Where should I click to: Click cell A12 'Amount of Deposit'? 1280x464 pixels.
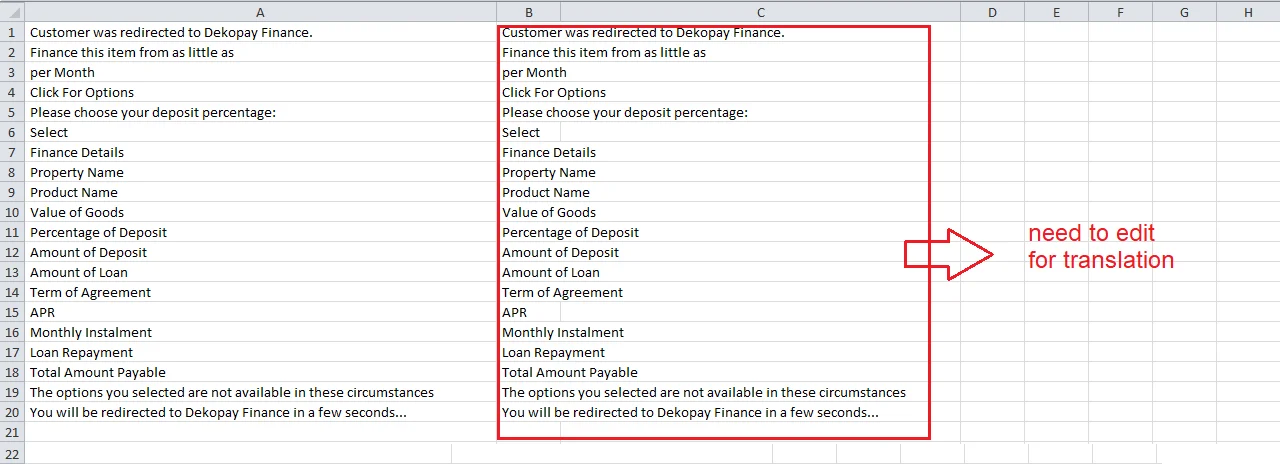pos(88,252)
